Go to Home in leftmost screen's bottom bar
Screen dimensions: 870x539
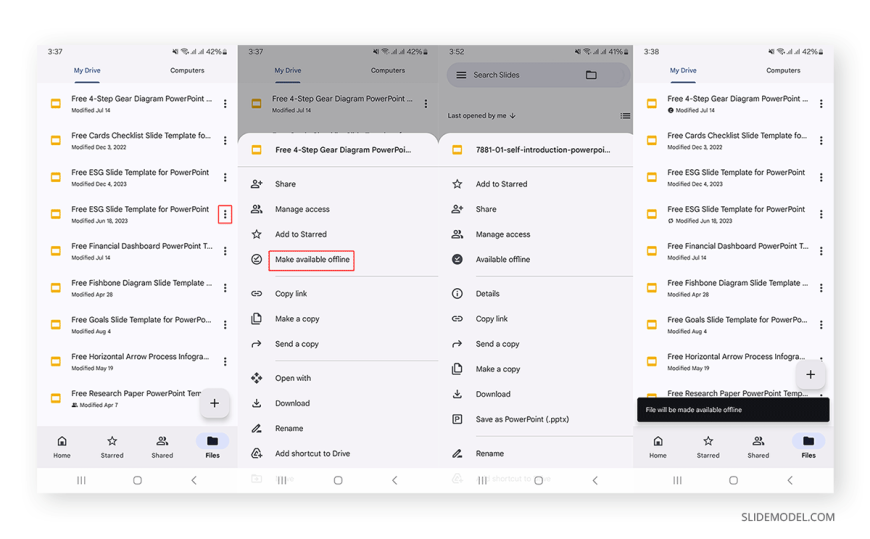(62, 447)
